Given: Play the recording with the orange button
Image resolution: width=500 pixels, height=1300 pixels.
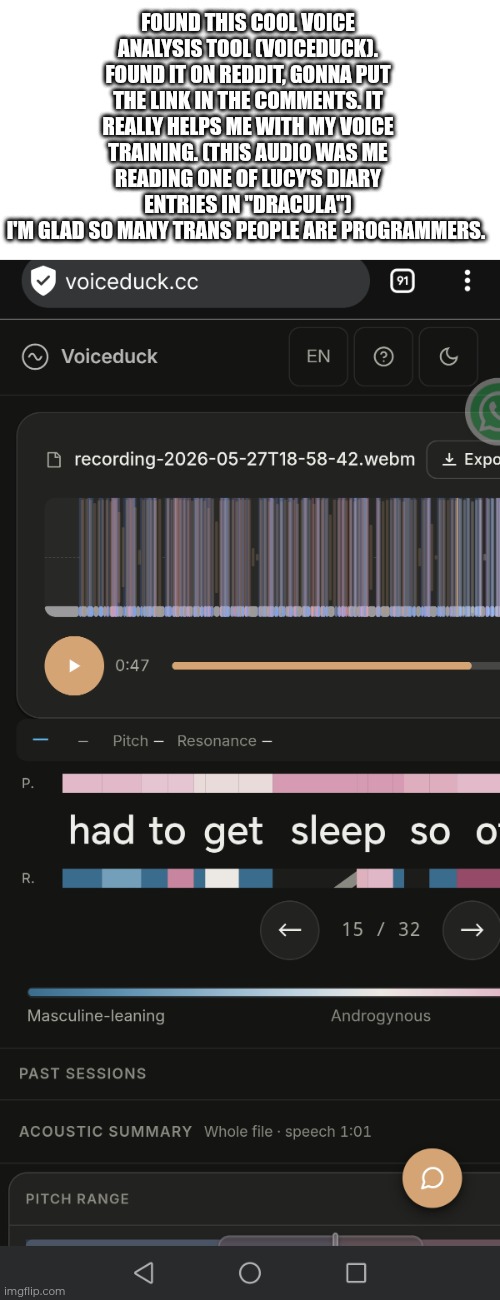Looking at the screenshot, I should [x=74, y=666].
